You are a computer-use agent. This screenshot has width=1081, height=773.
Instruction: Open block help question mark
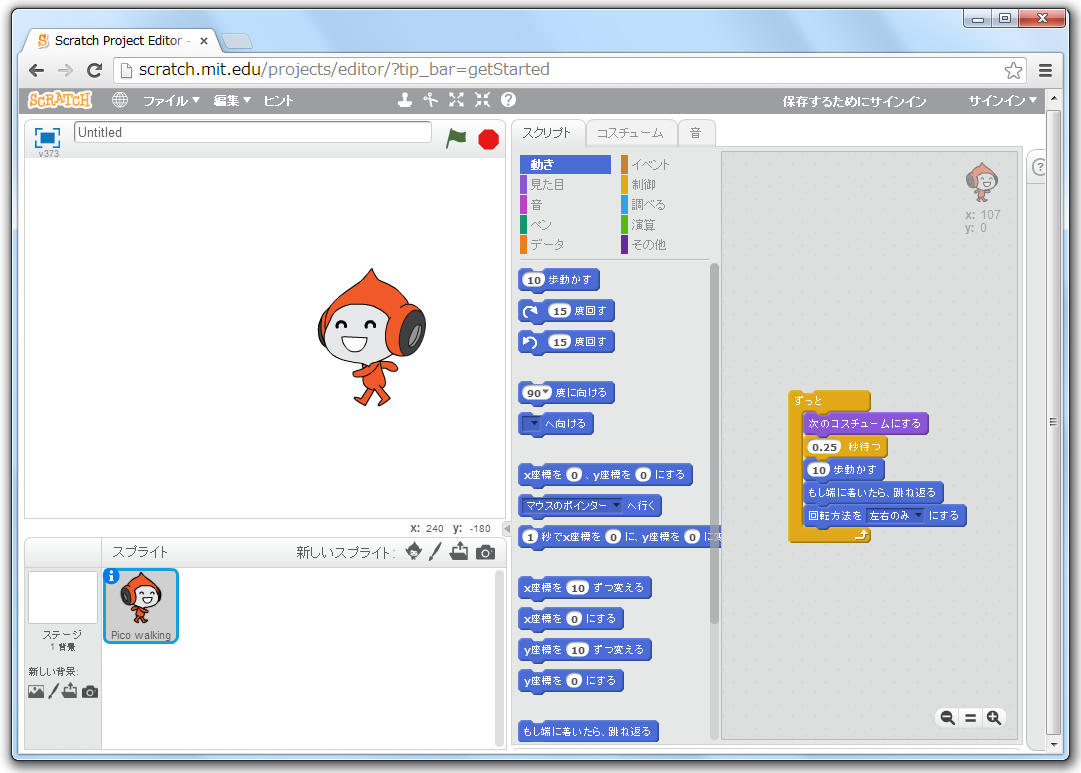coord(508,100)
